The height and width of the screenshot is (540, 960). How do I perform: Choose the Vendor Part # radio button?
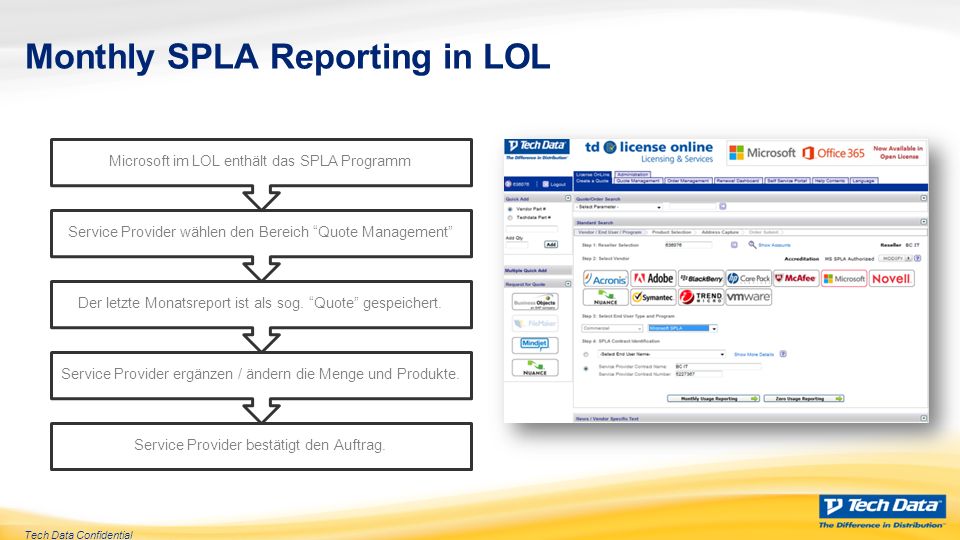coord(510,209)
